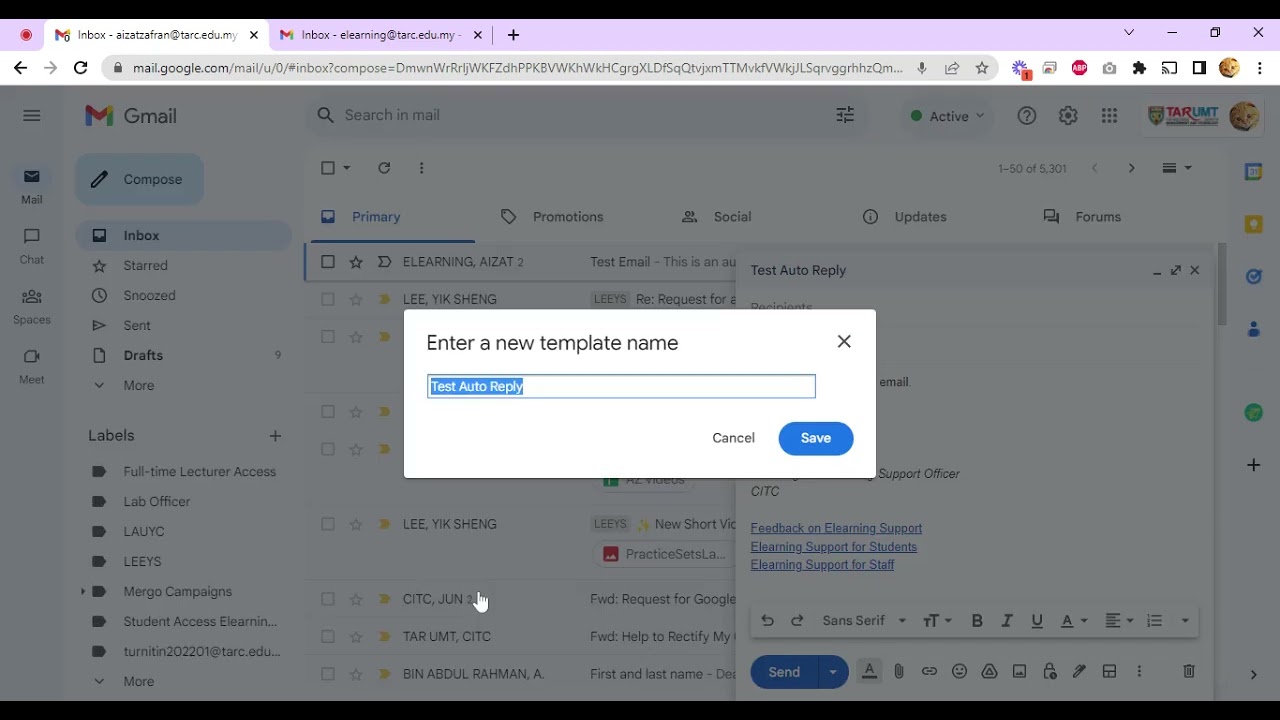Image resolution: width=1280 pixels, height=720 pixels.
Task: Star the TAR UMT, CITC email
Action: (356, 636)
